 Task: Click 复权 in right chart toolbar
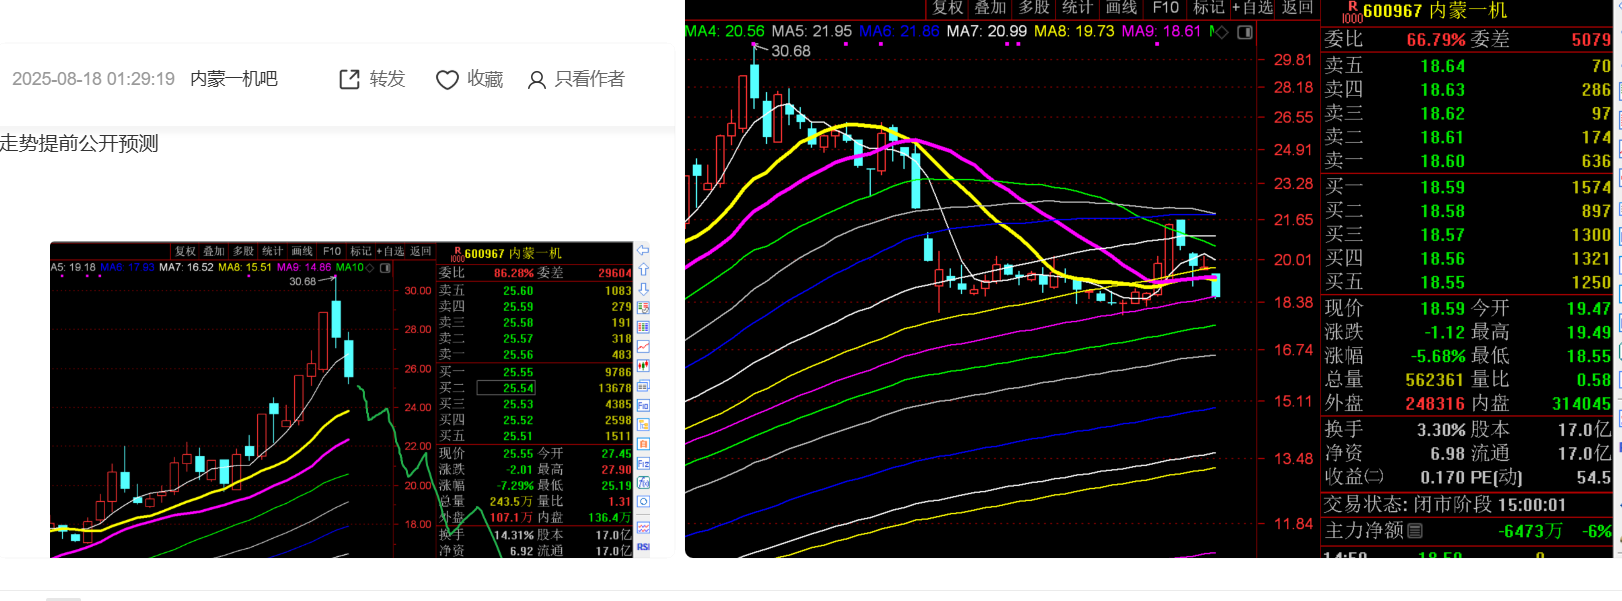click(947, 8)
